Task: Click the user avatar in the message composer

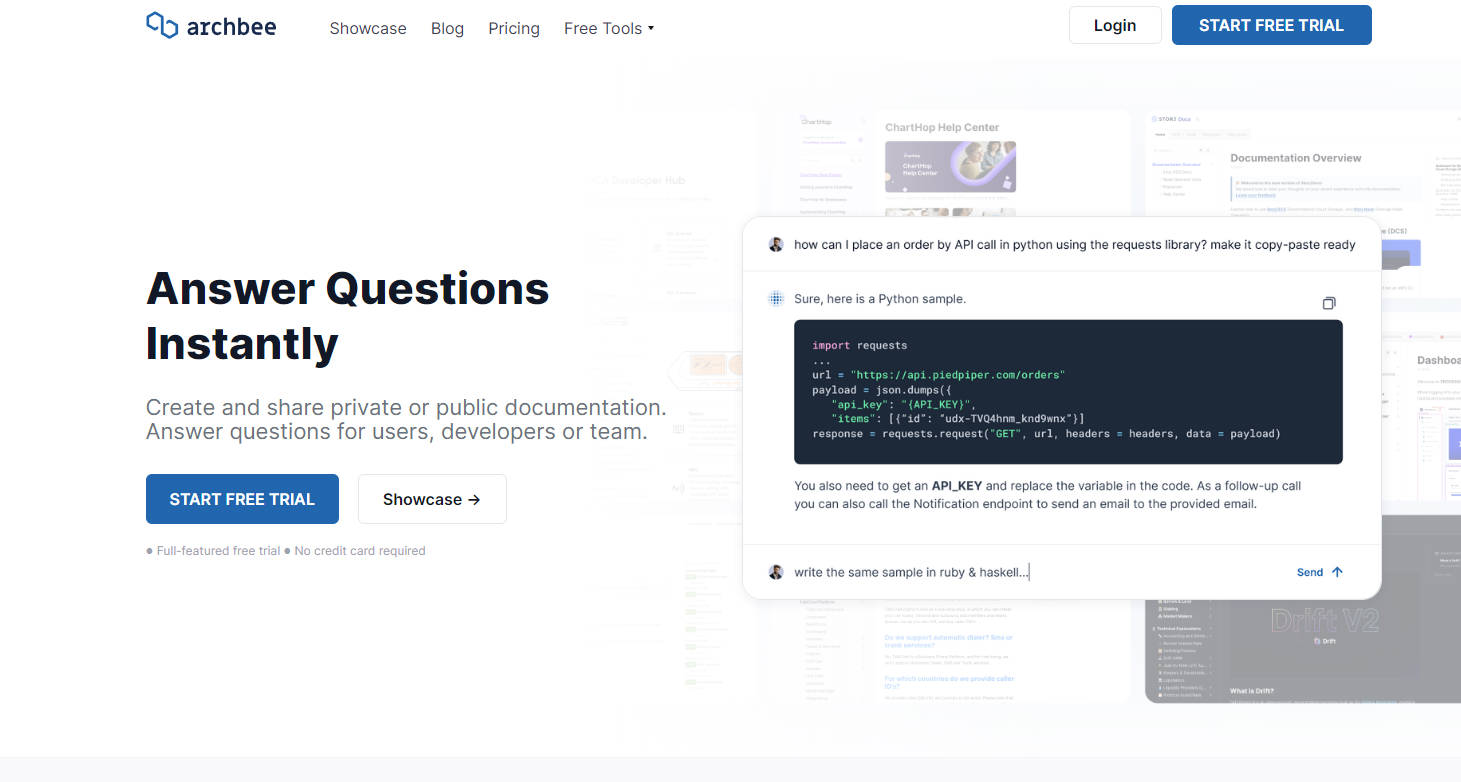Action: tap(775, 572)
